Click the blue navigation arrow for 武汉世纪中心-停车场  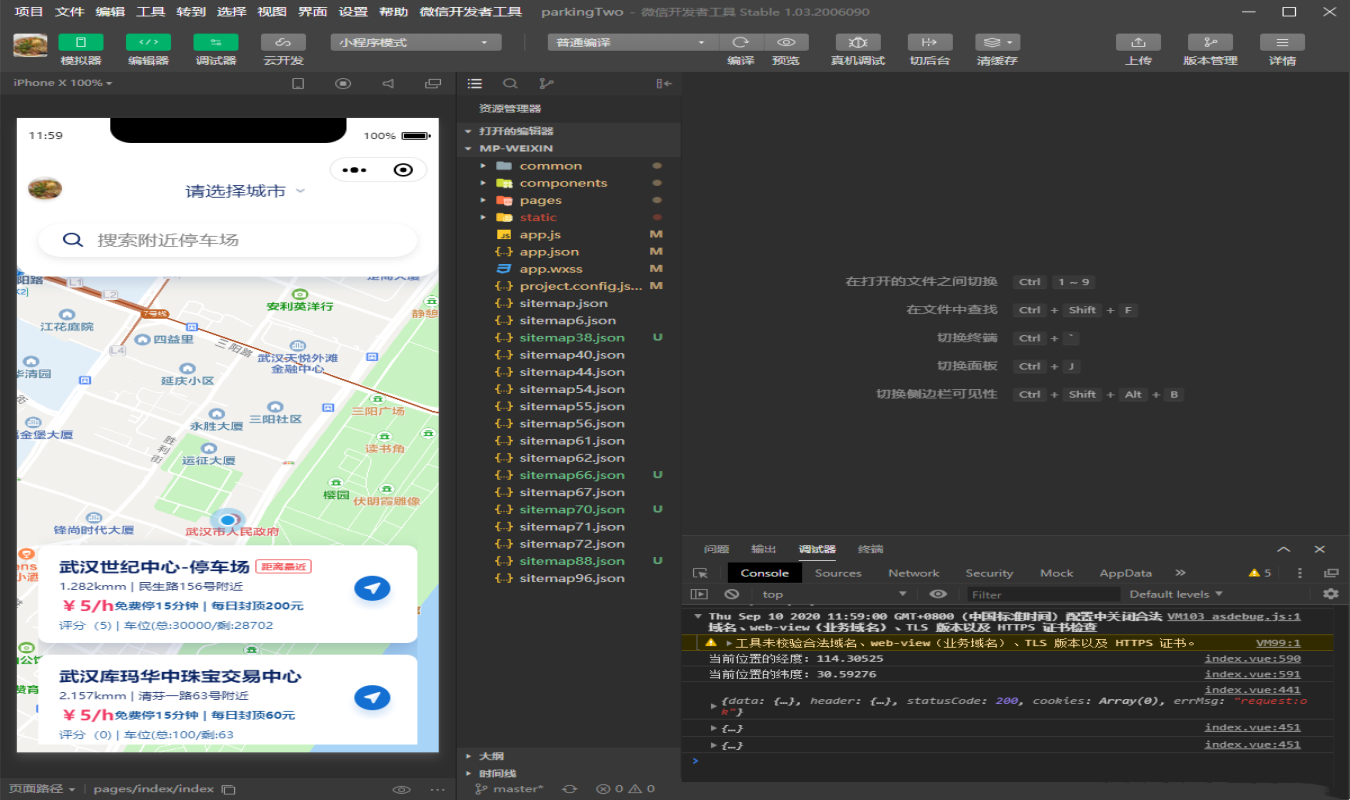click(372, 588)
